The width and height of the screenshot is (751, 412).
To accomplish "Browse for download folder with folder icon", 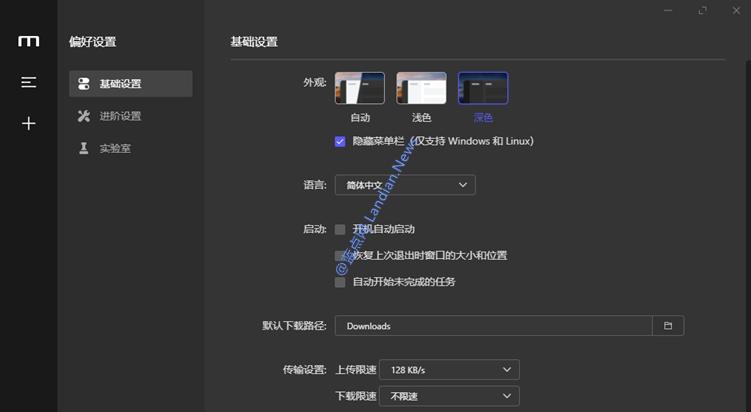I will coord(668,326).
